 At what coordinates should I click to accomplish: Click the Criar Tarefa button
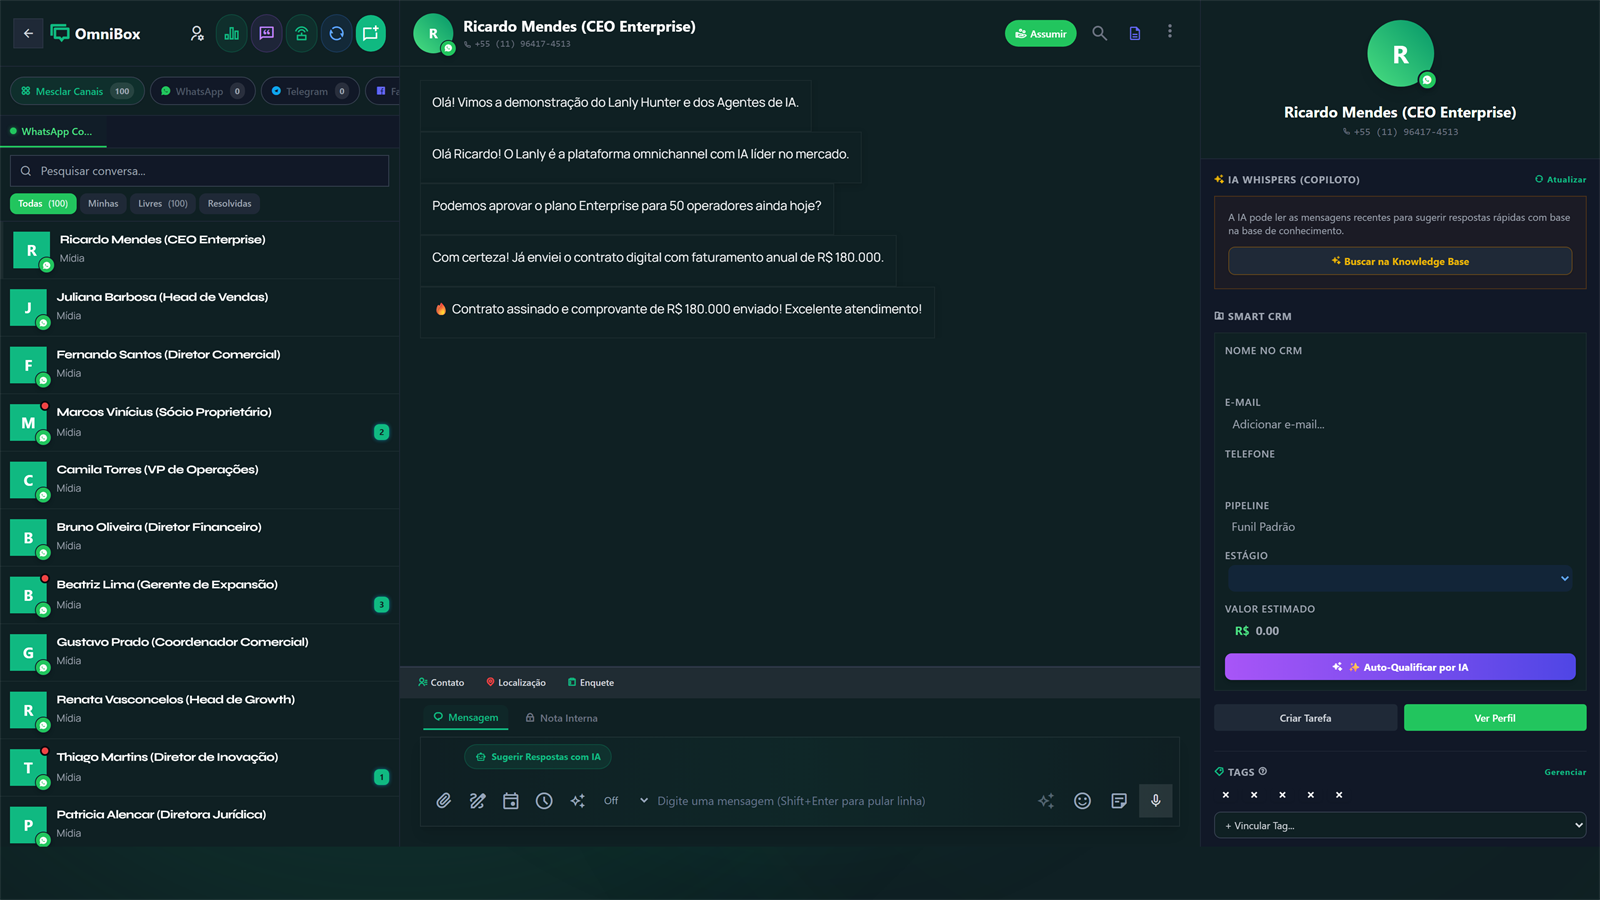(1305, 718)
